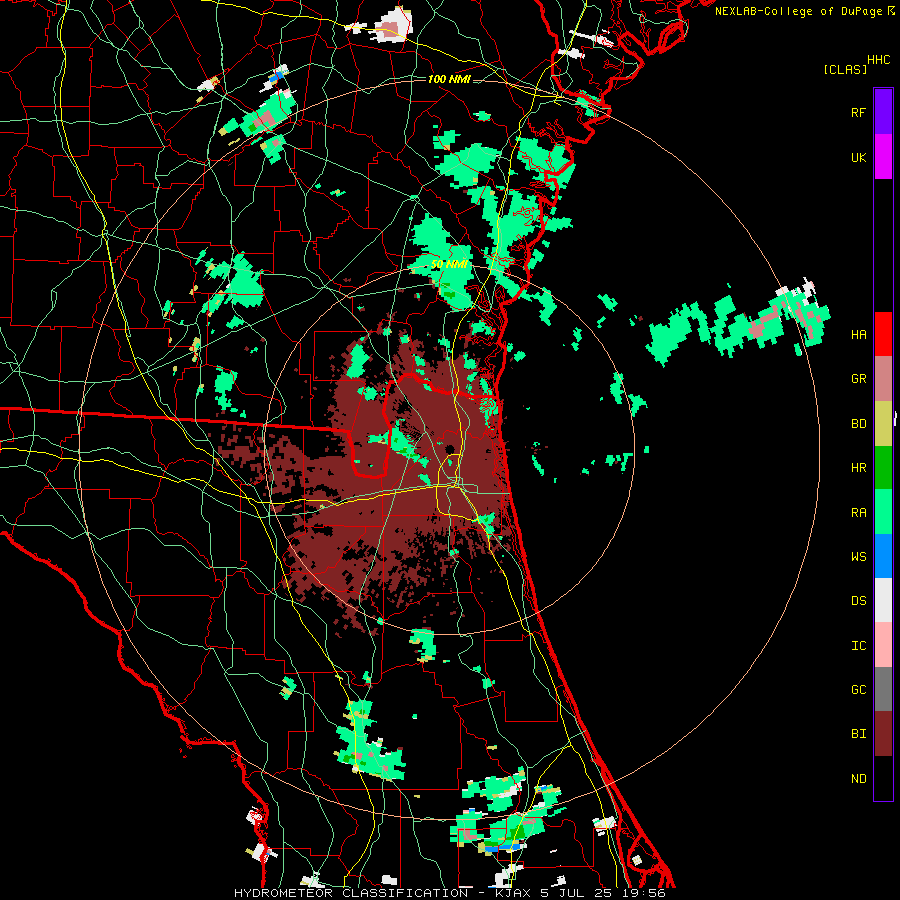
Task: Click the bright green RA legend swatch
Action: pyautogui.click(x=883, y=512)
